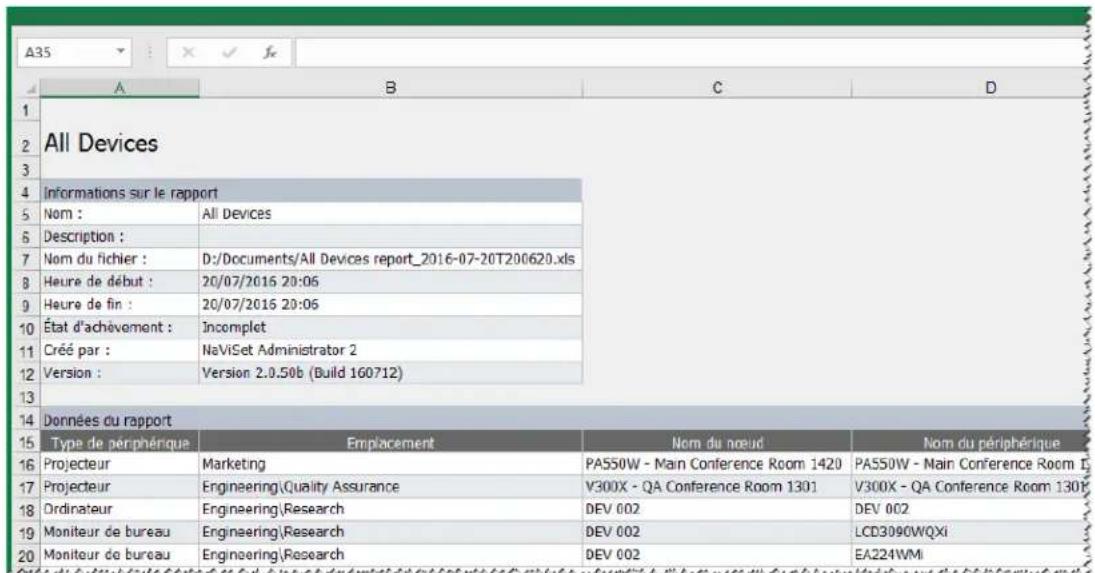
Task: Click the 'Données du rapport' cell
Action: (564, 420)
